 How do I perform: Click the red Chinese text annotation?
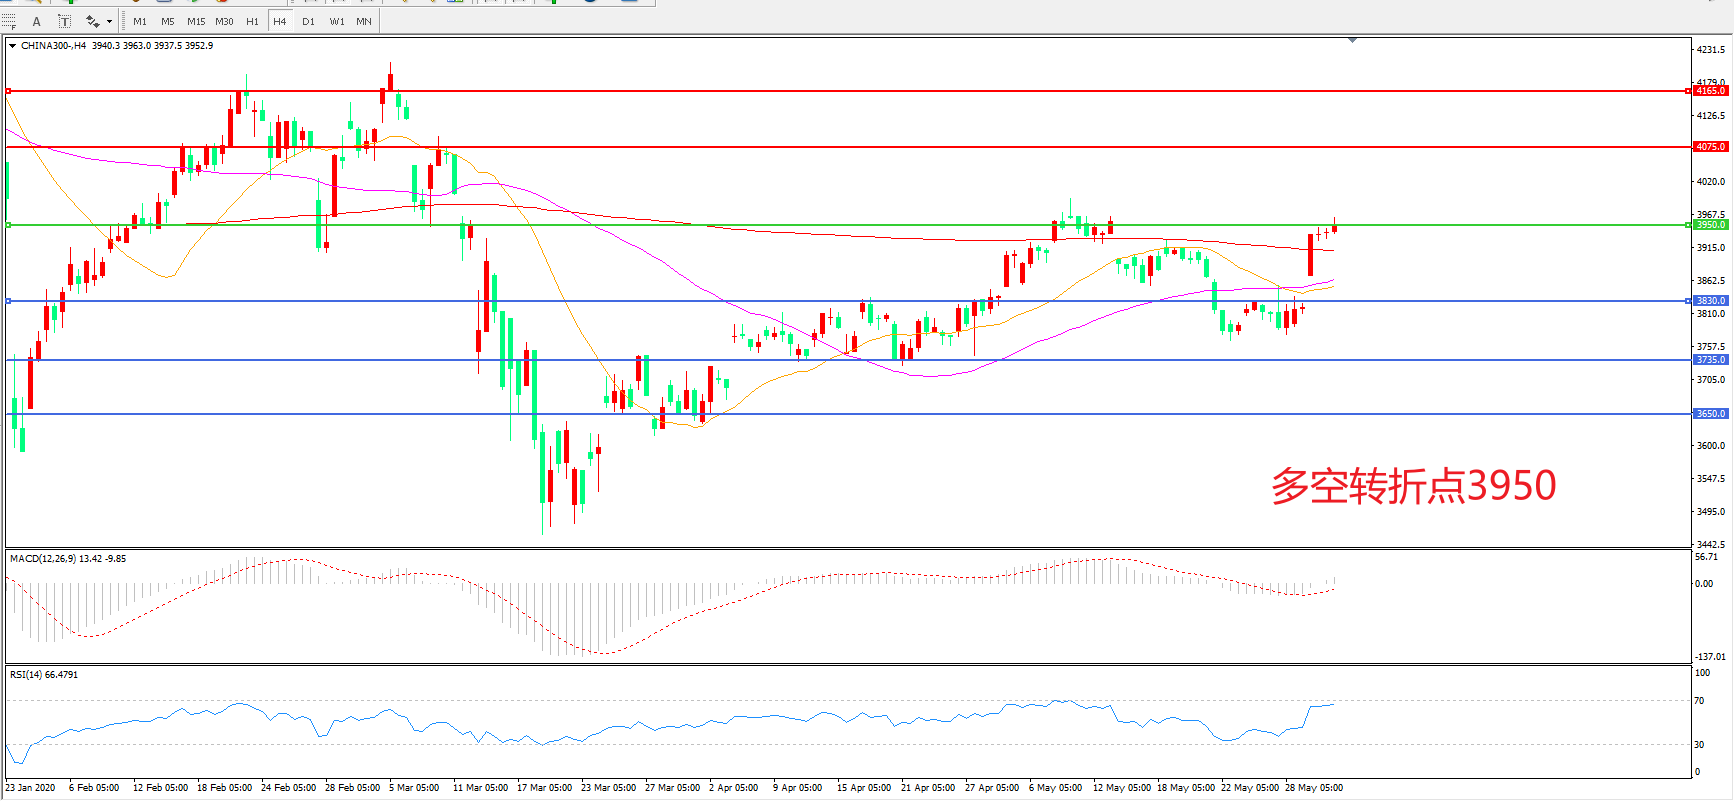click(1413, 486)
